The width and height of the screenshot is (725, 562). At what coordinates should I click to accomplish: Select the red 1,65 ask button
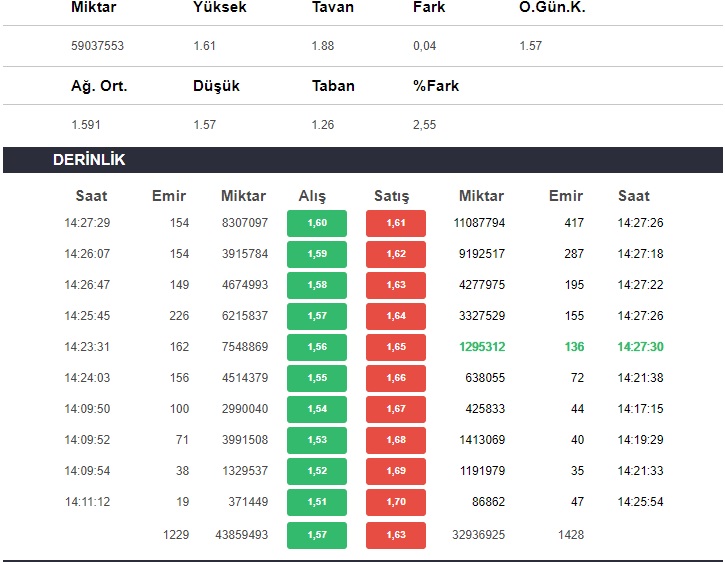coord(396,347)
